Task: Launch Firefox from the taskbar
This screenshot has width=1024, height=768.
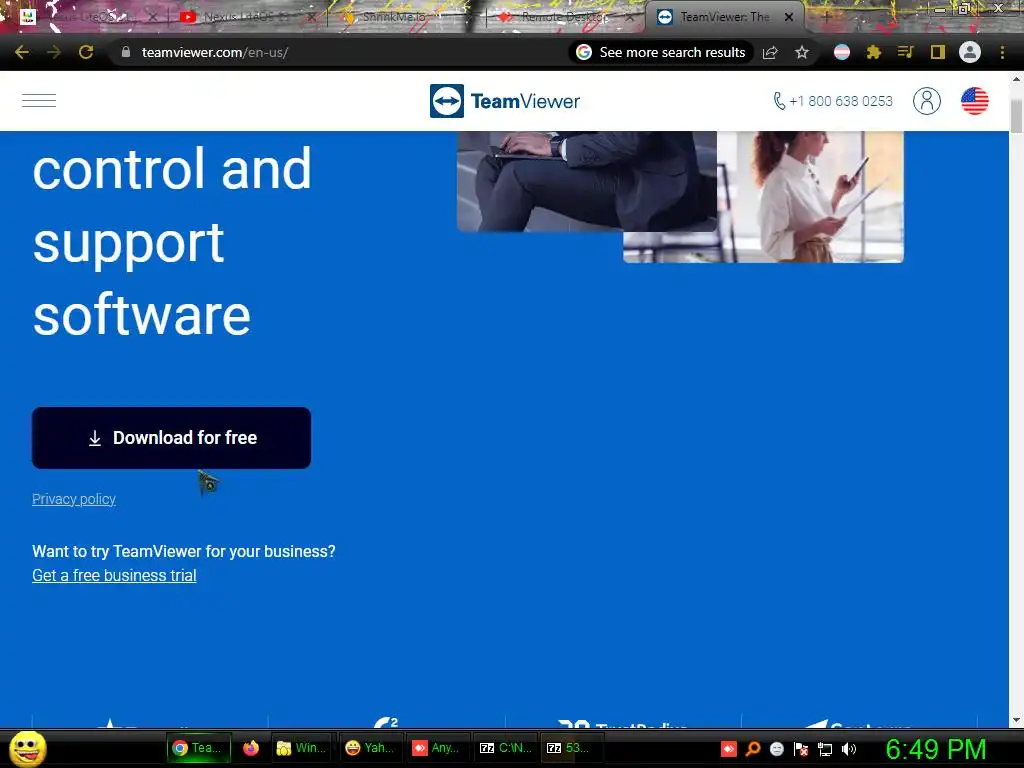Action: coord(251,748)
